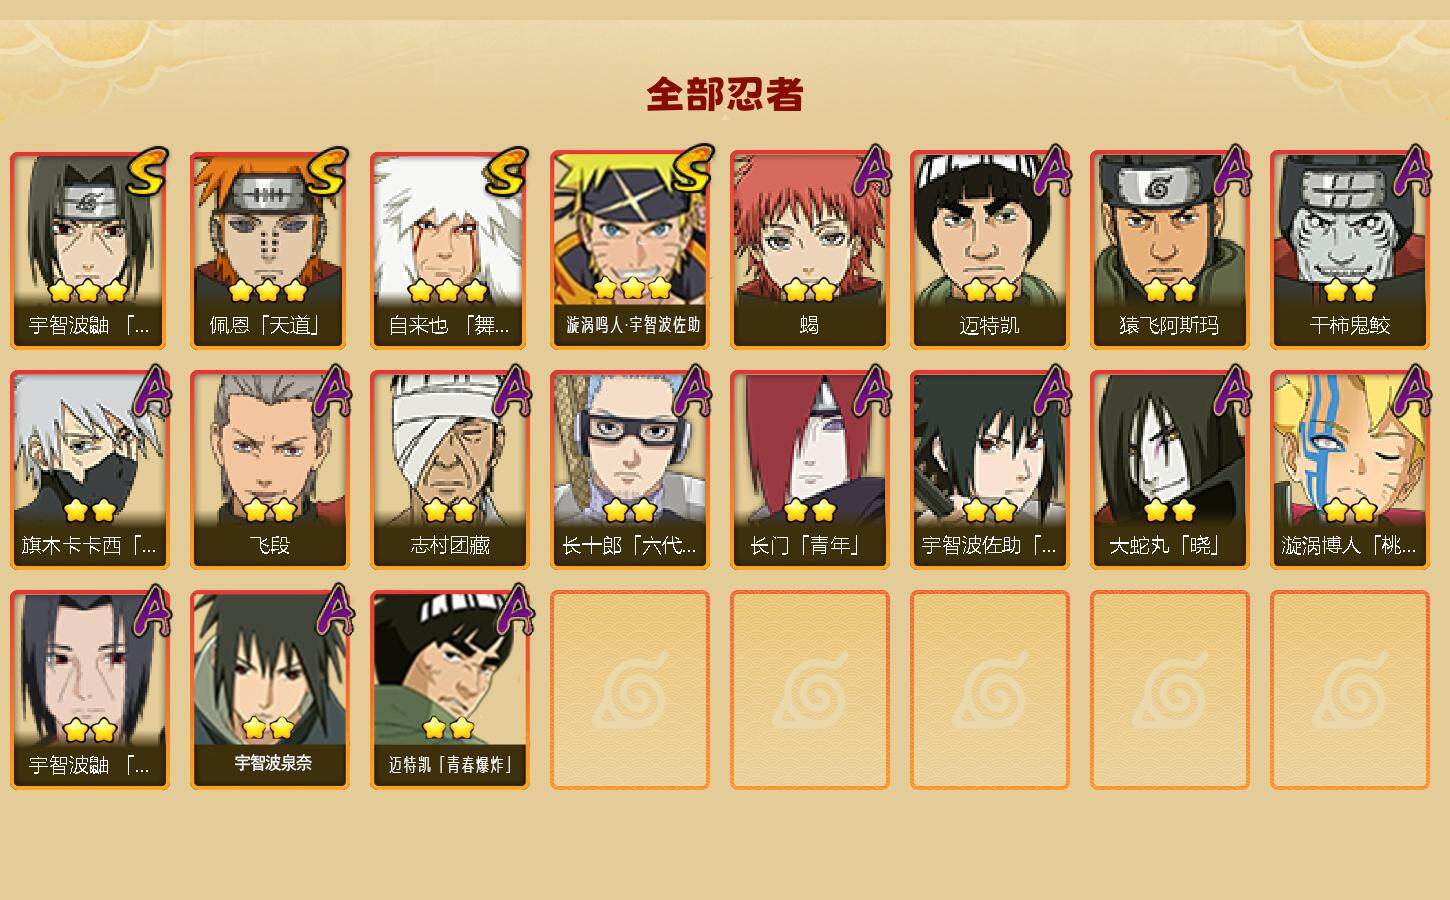
Task: Open the 长门「青年」 ninja card
Action: (809, 470)
